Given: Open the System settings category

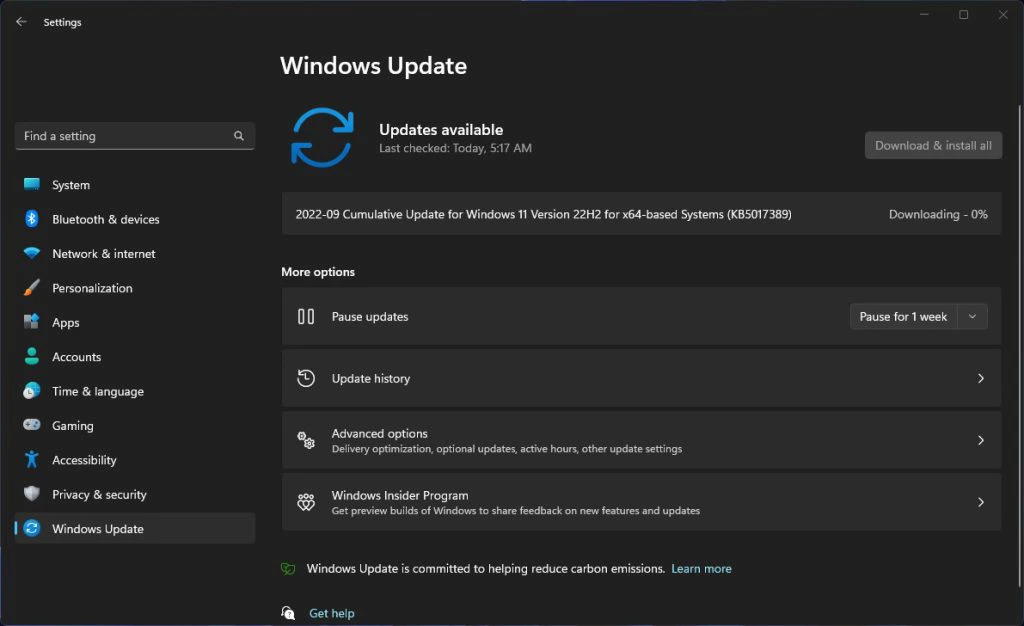Looking at the screenshot, I should point(135,185).
